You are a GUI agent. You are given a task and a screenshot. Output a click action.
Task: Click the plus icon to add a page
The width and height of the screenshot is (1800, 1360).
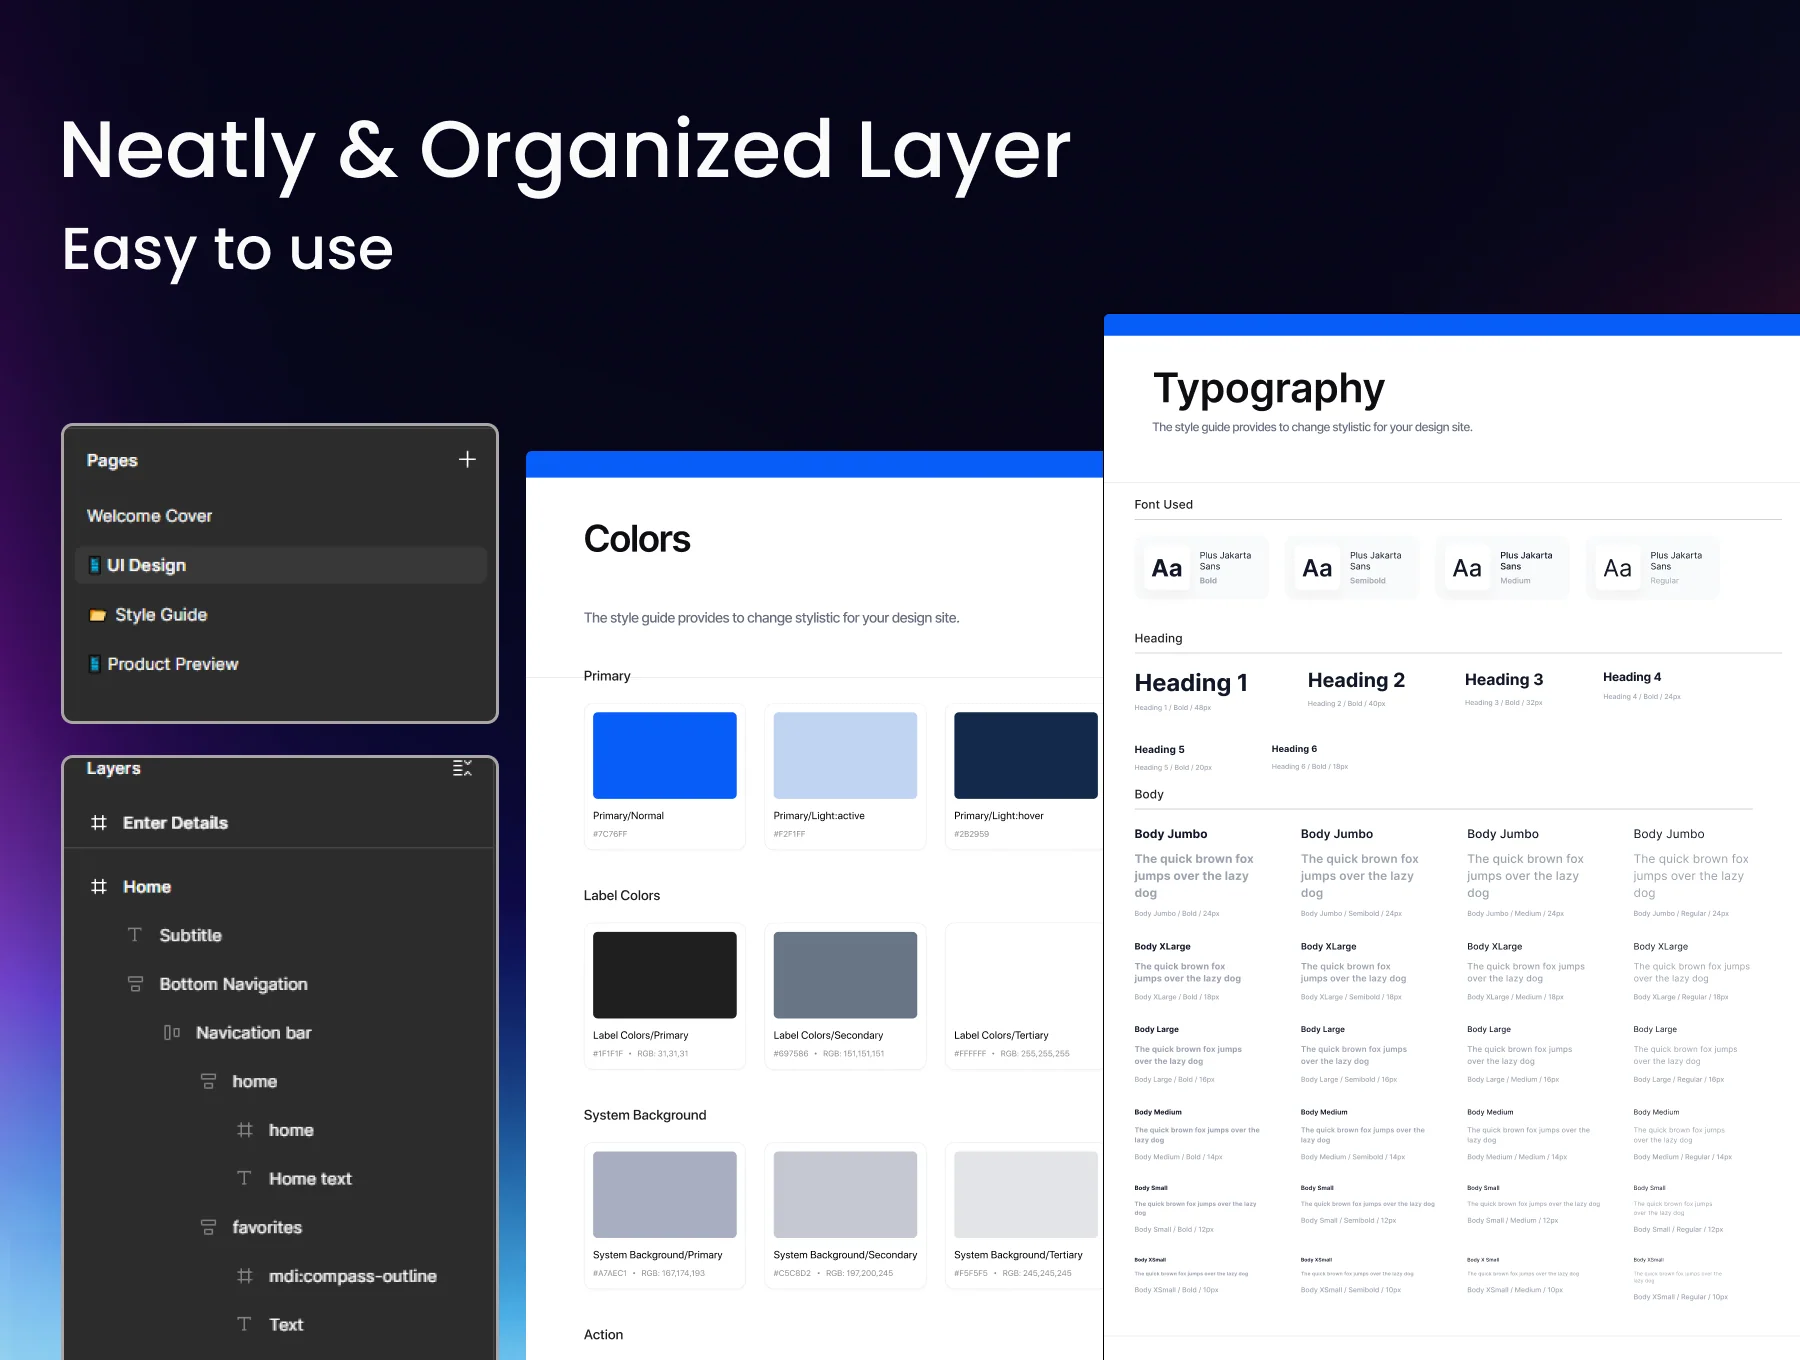tap(467, 459)
